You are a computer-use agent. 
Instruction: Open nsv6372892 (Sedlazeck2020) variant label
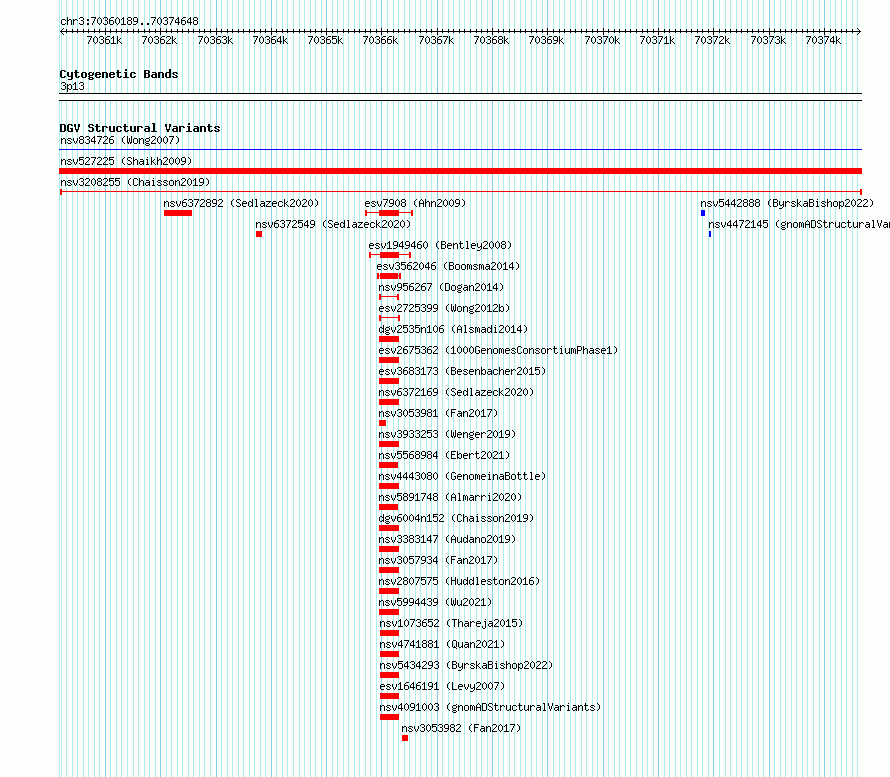[241, 203]
